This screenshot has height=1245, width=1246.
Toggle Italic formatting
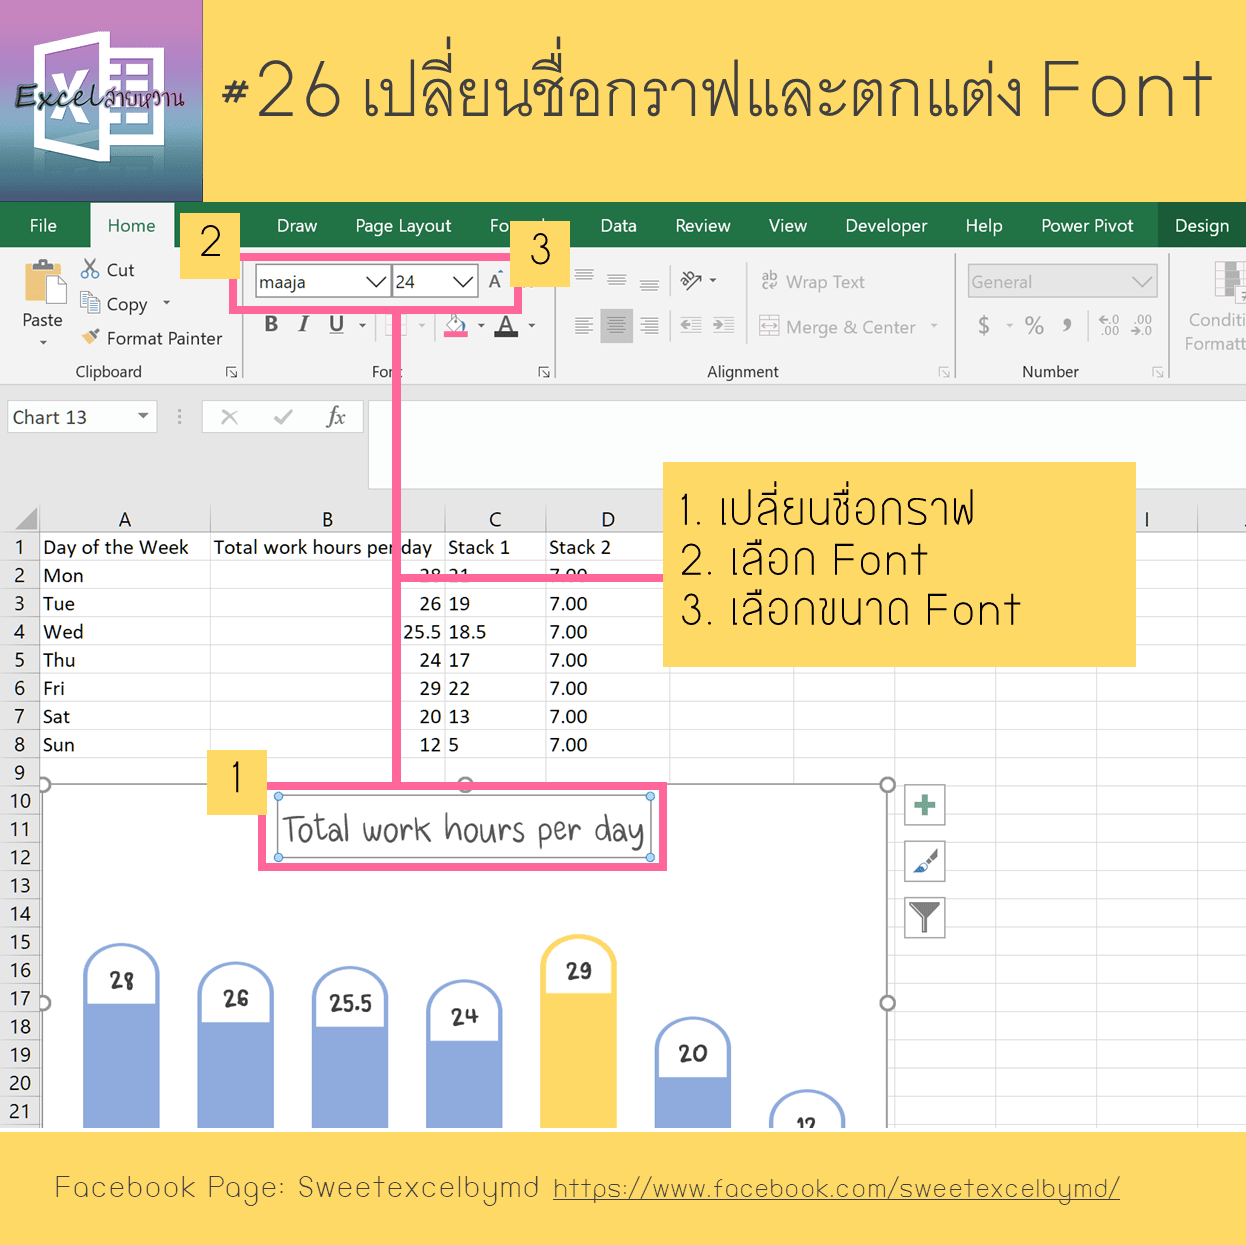pyautogui.click(x=304, y=324)
